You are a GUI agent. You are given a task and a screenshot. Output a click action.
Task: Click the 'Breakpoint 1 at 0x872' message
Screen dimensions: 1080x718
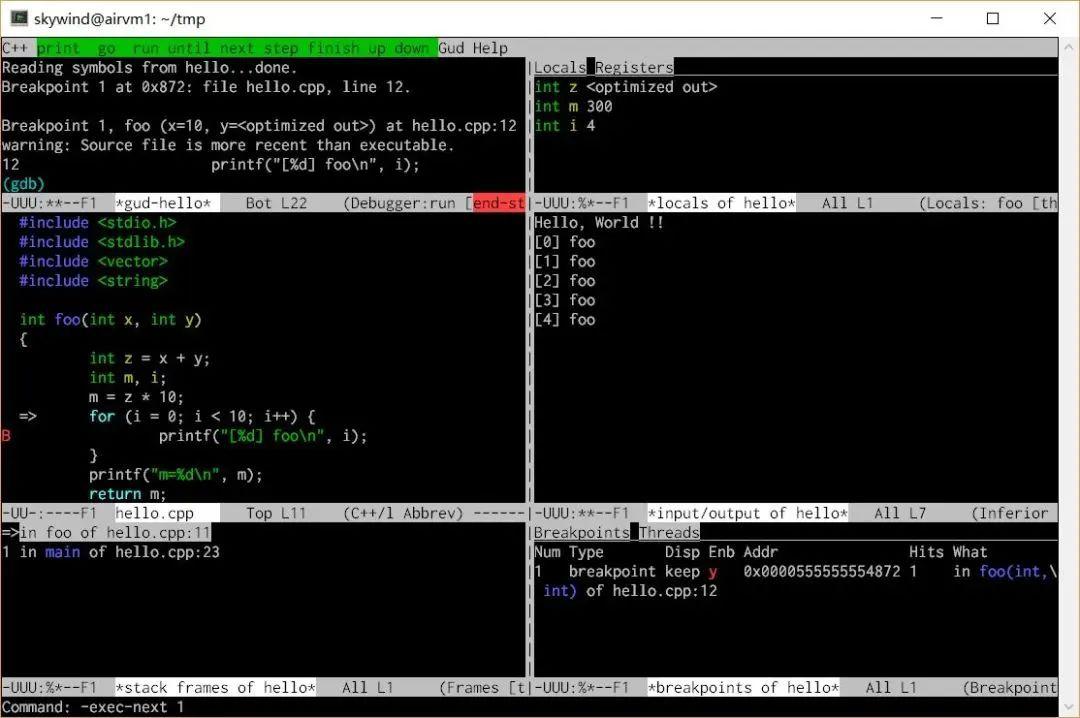(206, 87)
